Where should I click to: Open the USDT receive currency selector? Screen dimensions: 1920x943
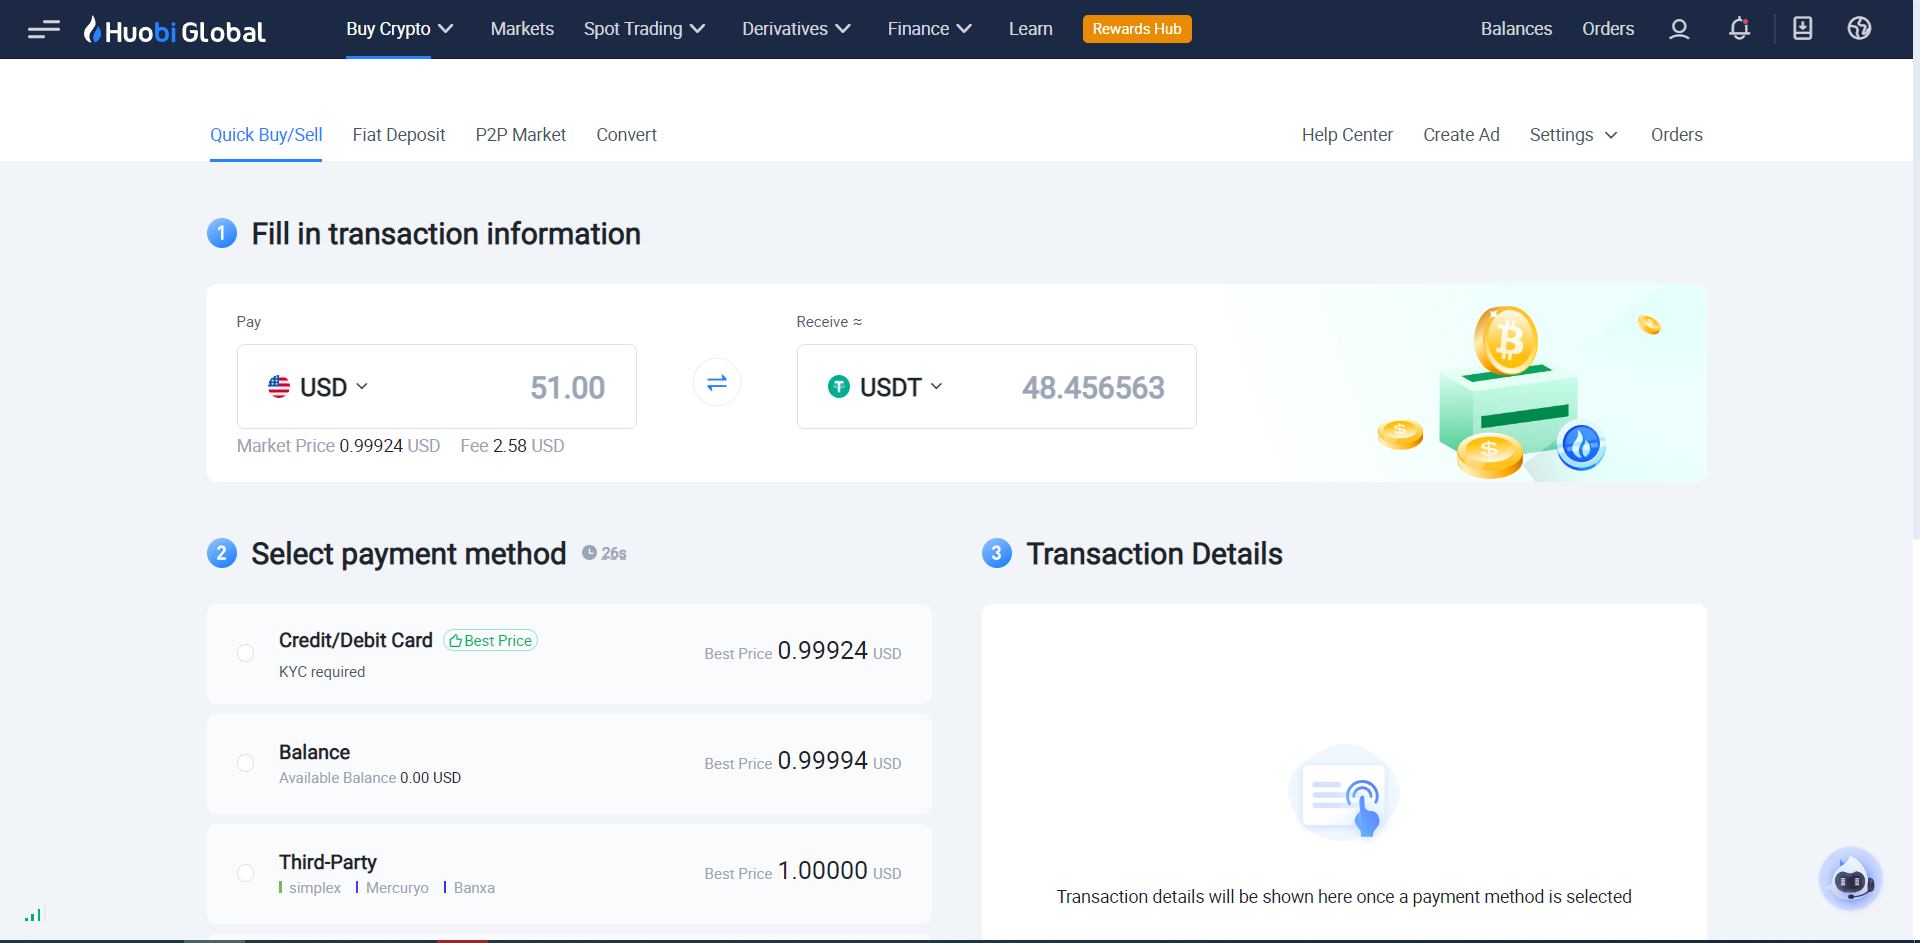885,387
